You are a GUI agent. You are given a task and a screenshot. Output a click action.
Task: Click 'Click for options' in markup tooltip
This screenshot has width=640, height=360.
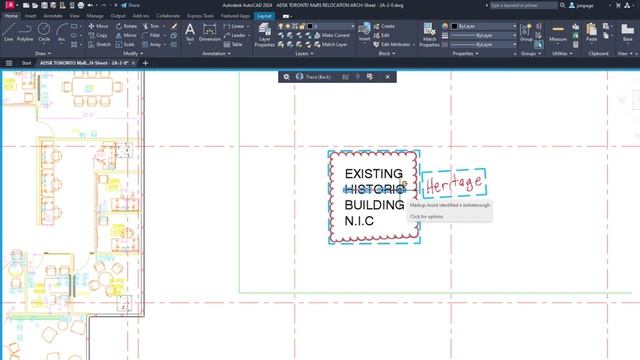click(x=427, y=217)
